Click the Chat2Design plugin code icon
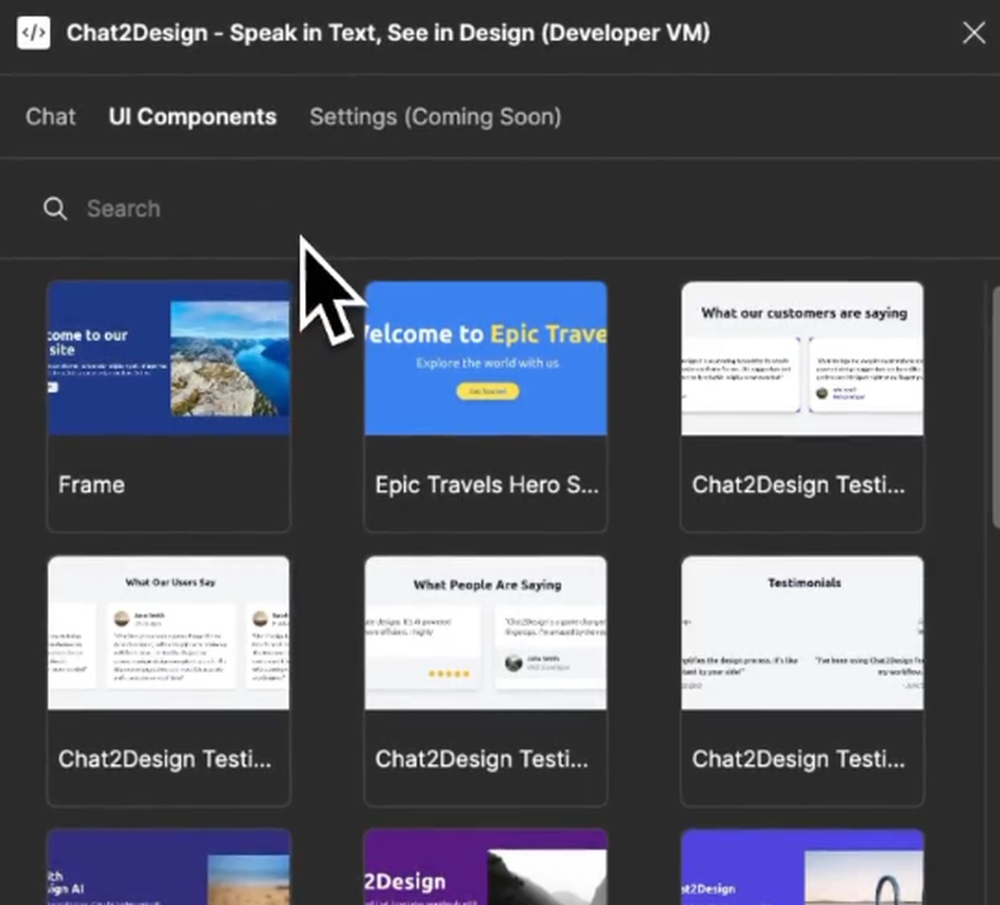Screen dimensions: 1000x905 [x=33, y=33]
